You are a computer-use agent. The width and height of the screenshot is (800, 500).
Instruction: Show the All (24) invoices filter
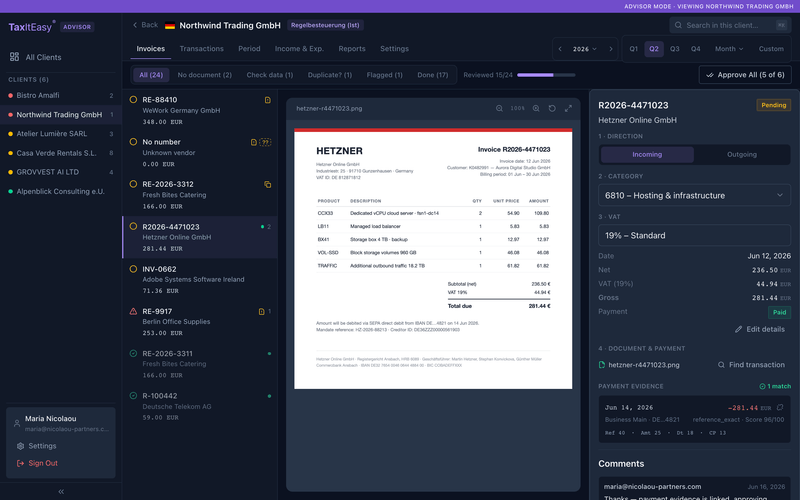click(x=151, y=75)
